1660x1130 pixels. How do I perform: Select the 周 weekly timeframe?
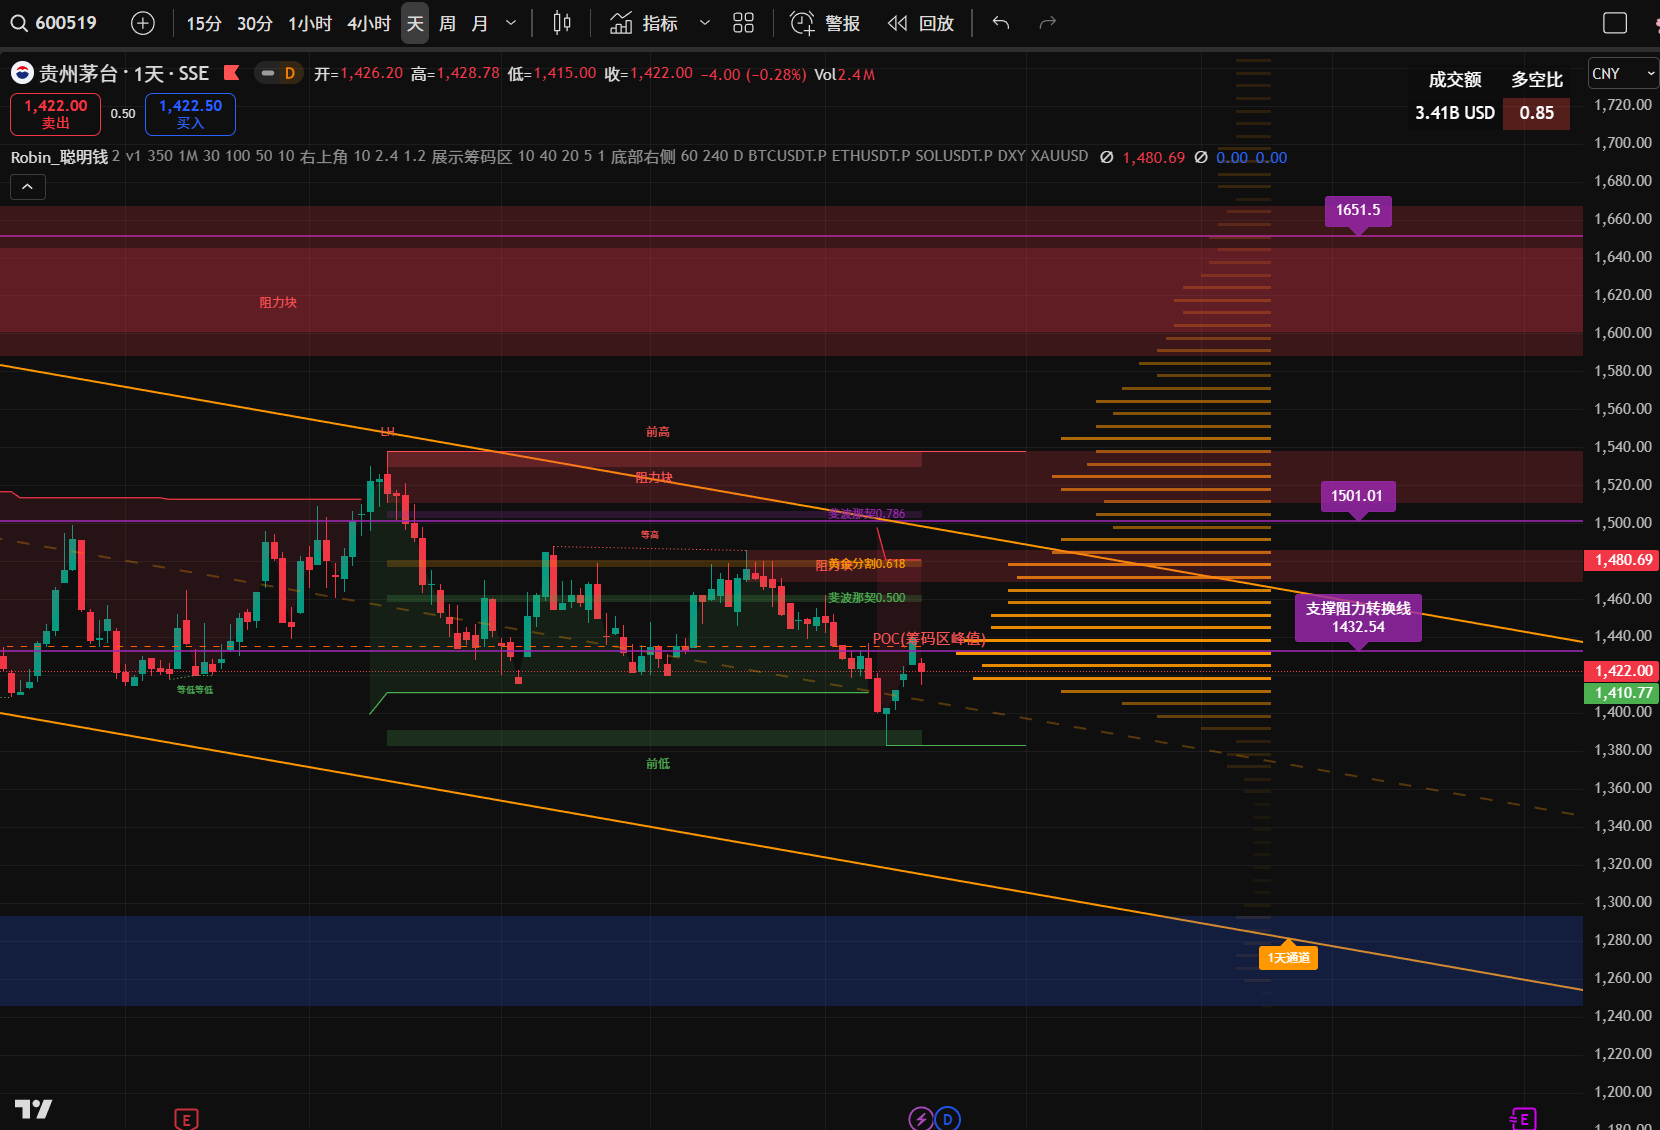coord(447,23)
